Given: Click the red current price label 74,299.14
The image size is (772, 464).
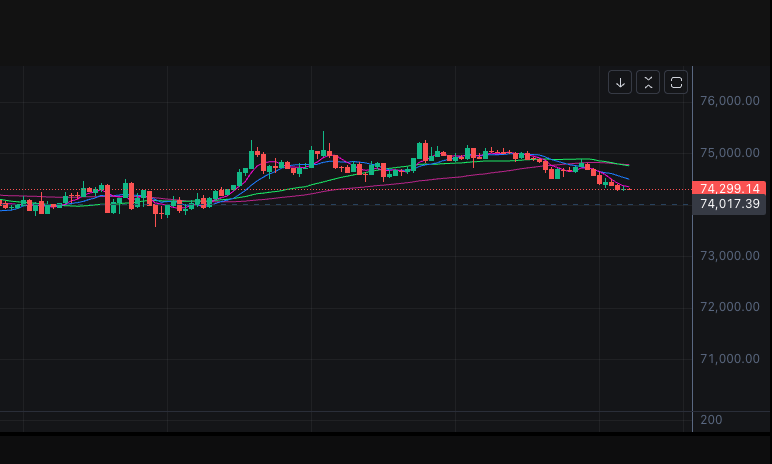Looking at the screenshot, I should coord(729,188).
